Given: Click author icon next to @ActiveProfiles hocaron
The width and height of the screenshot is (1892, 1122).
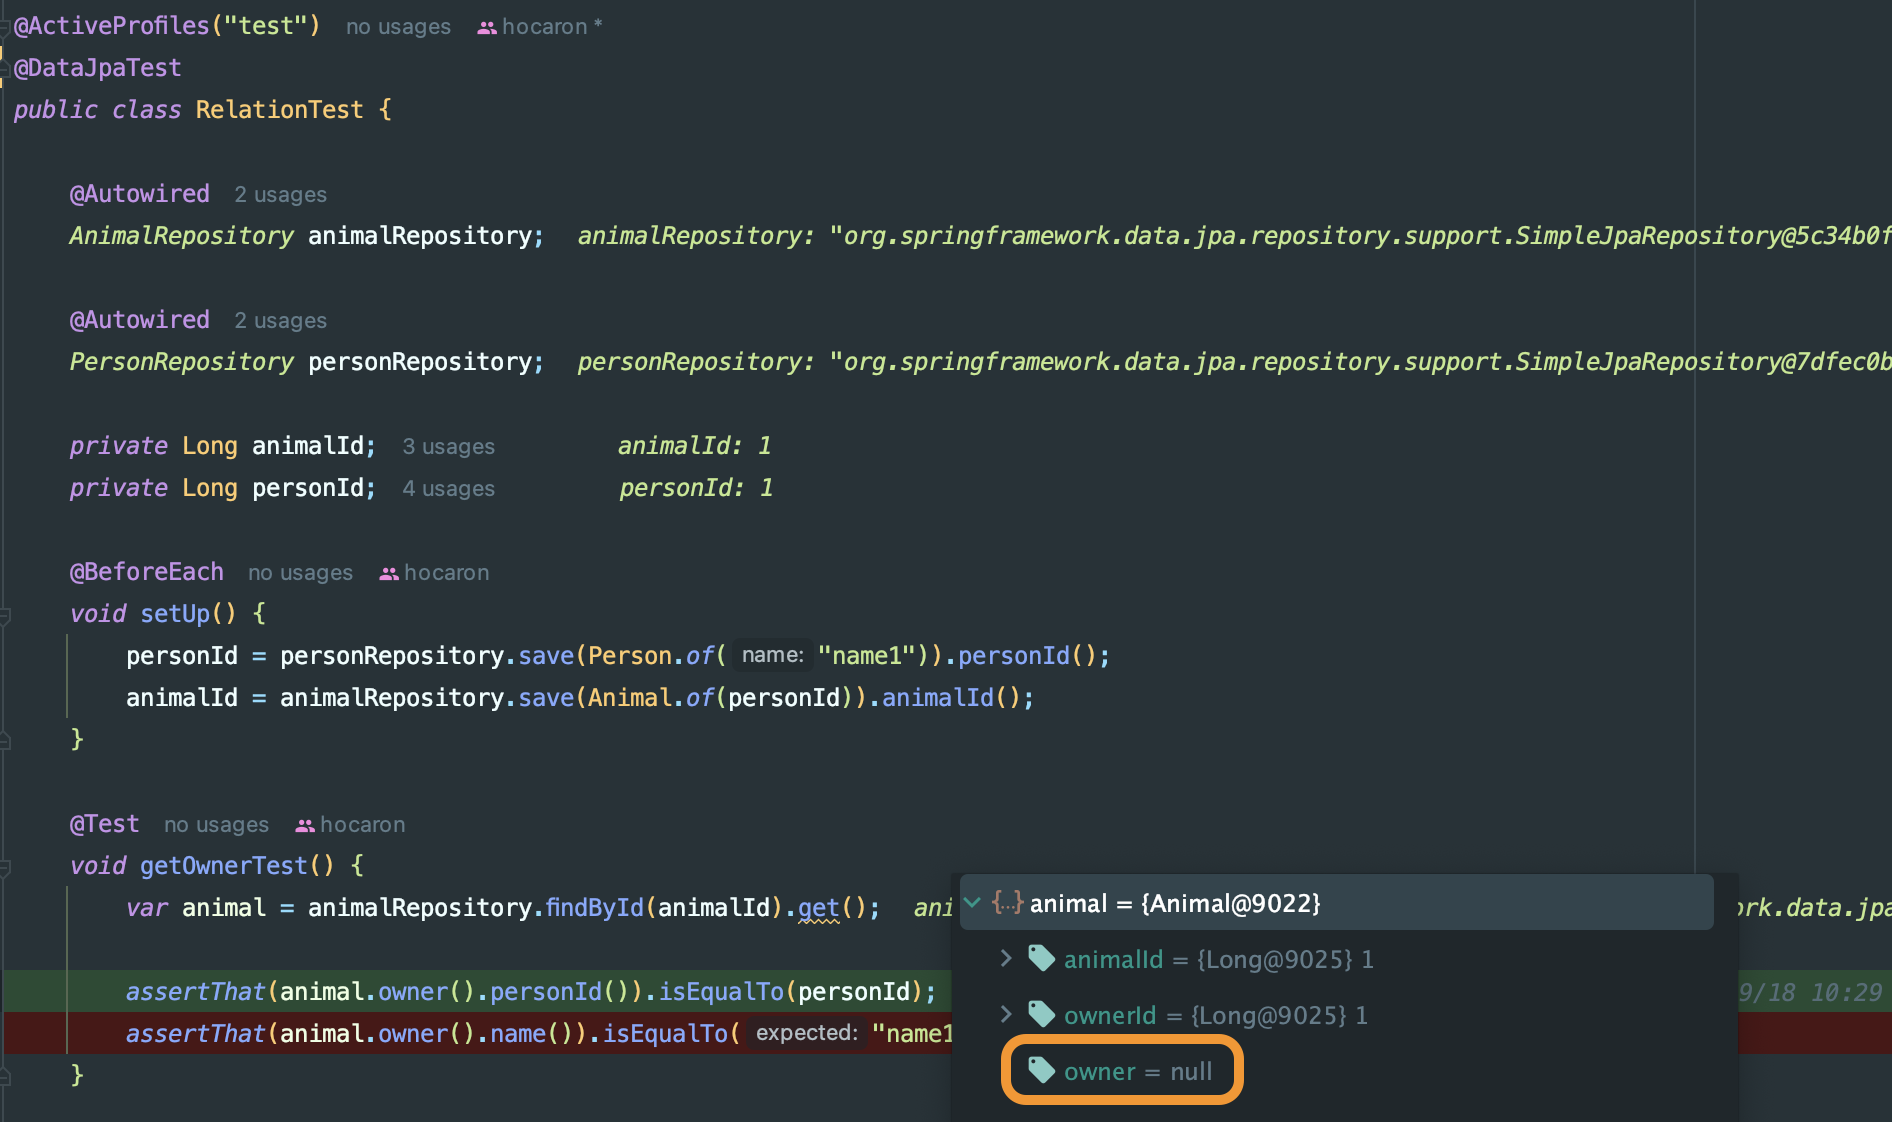Looking at the screenshot, I should pos(487,28).
